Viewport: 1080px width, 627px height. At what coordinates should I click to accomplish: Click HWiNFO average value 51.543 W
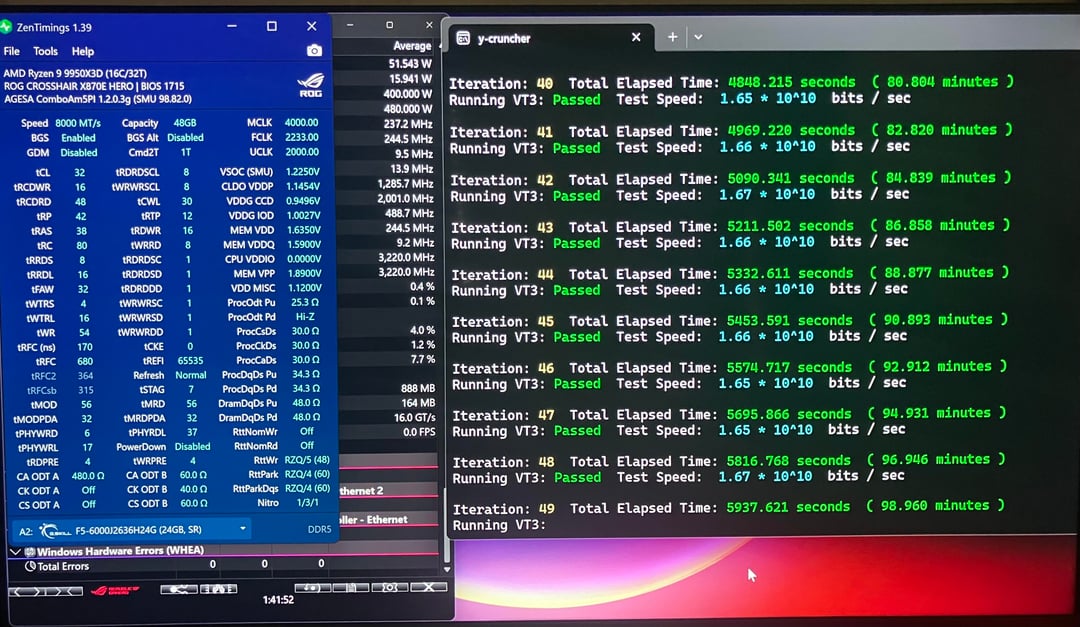click(x=410, y=64)
